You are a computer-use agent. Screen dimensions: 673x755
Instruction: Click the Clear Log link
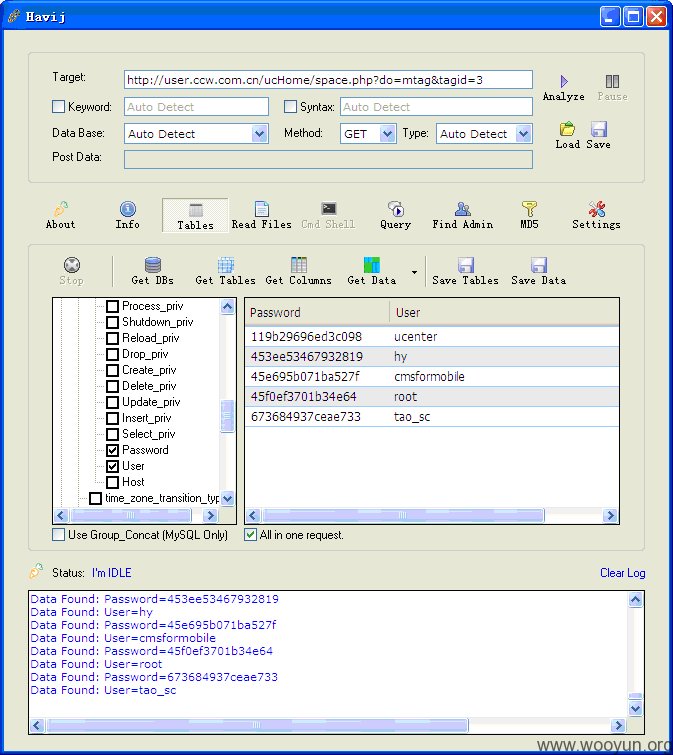coord(622,573)
